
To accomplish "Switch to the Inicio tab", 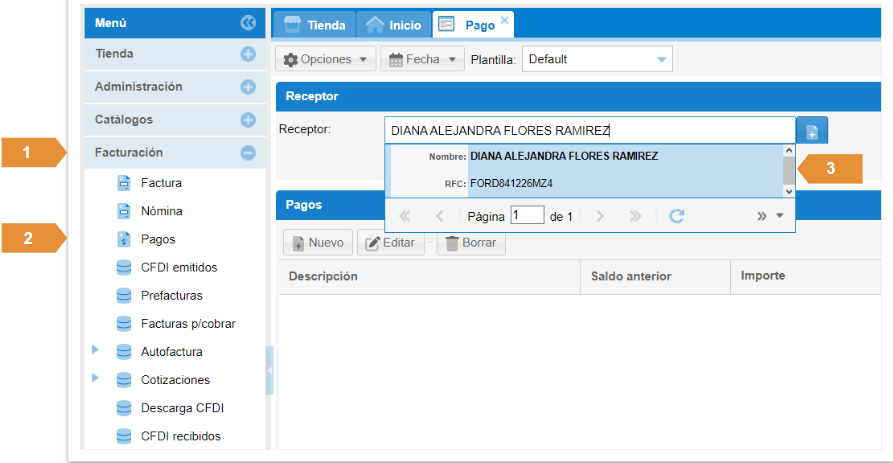I will (x=393, y=25).
